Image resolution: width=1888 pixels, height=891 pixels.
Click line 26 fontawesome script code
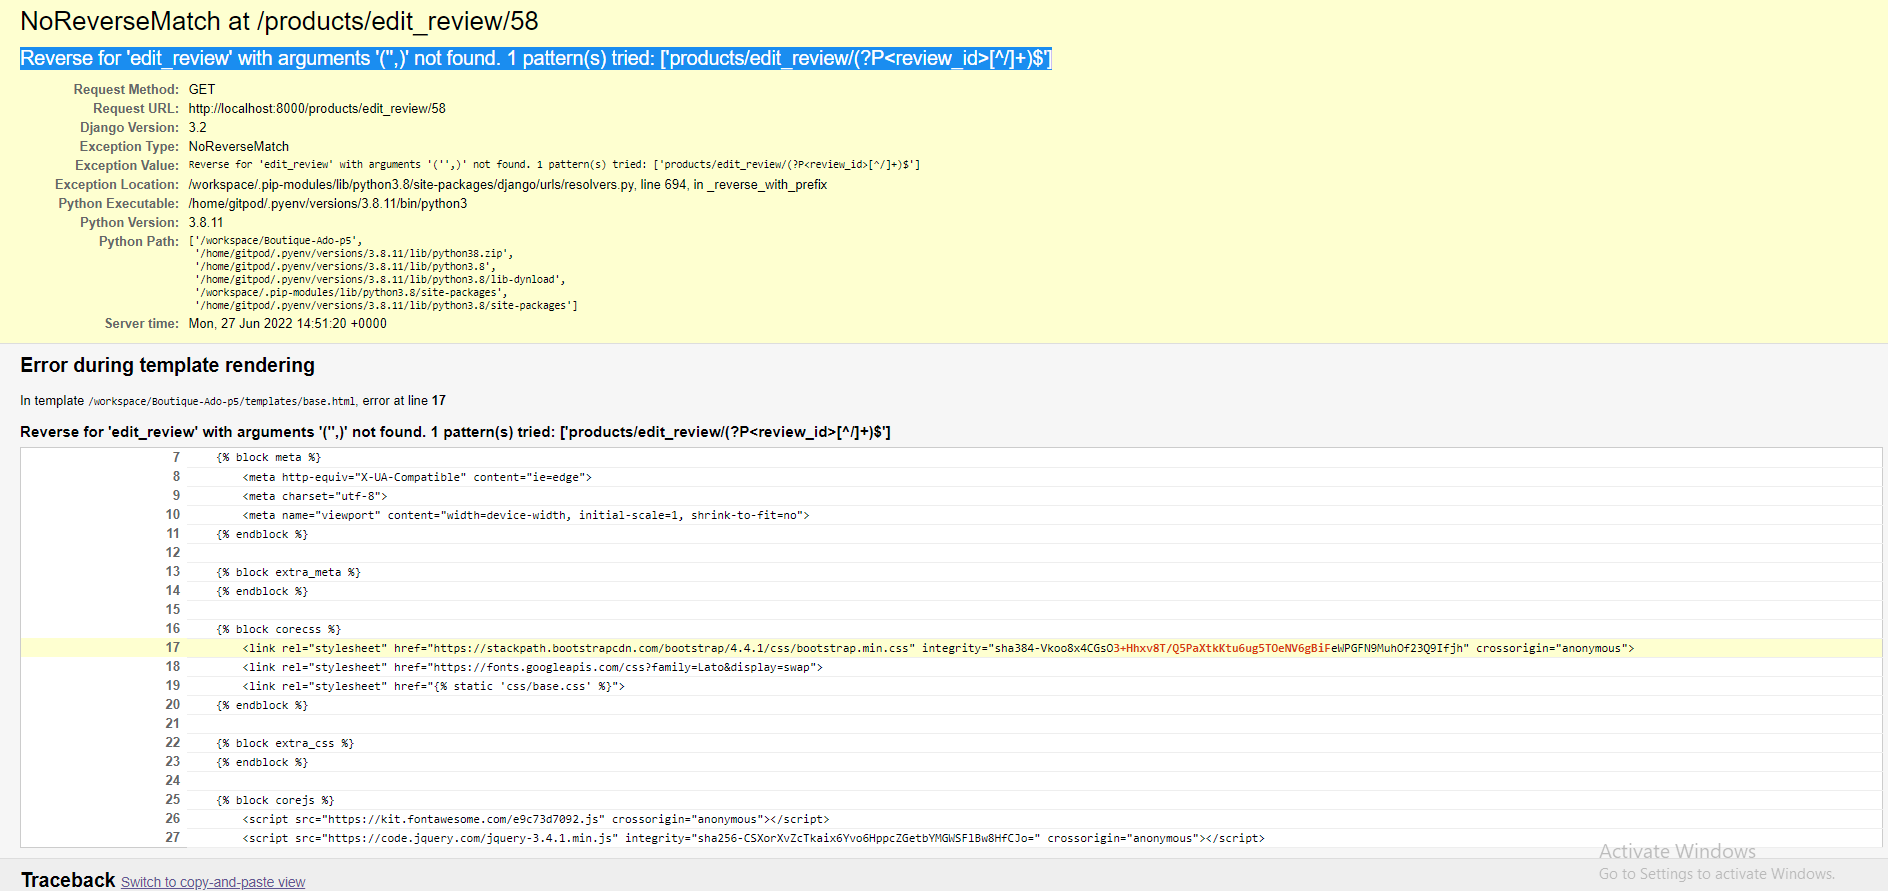pyautogui.click(x=536, y=819)
